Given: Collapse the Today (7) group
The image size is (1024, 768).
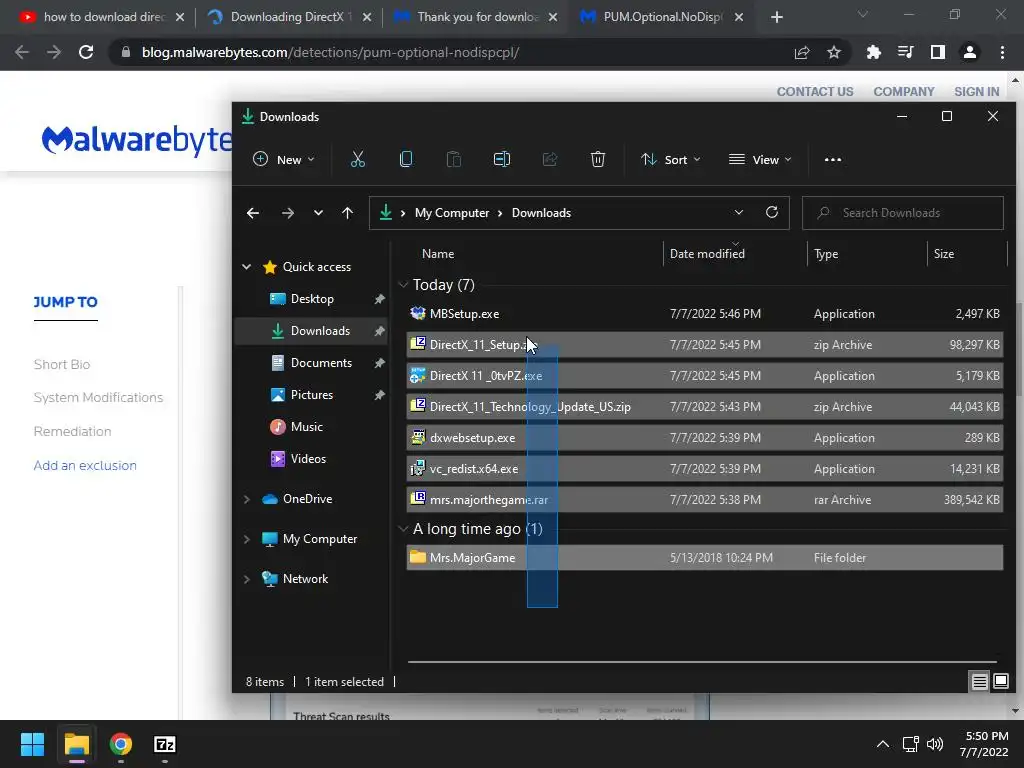Looking at the screenshot, I should (x=403, y=285).
